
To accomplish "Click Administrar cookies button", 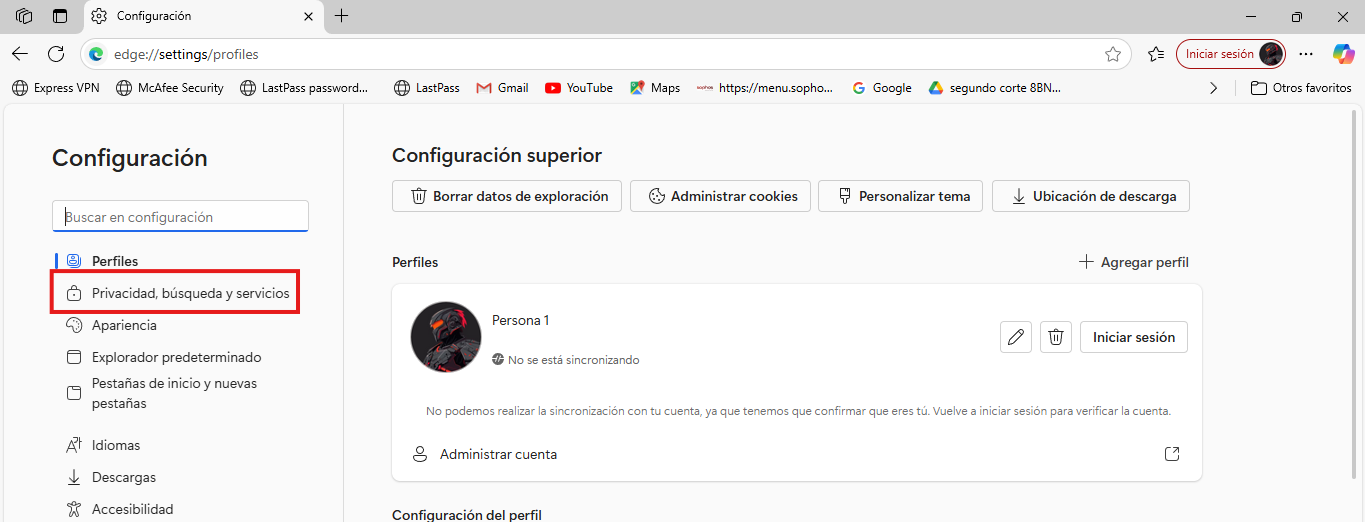I will (x=720, y=196).
